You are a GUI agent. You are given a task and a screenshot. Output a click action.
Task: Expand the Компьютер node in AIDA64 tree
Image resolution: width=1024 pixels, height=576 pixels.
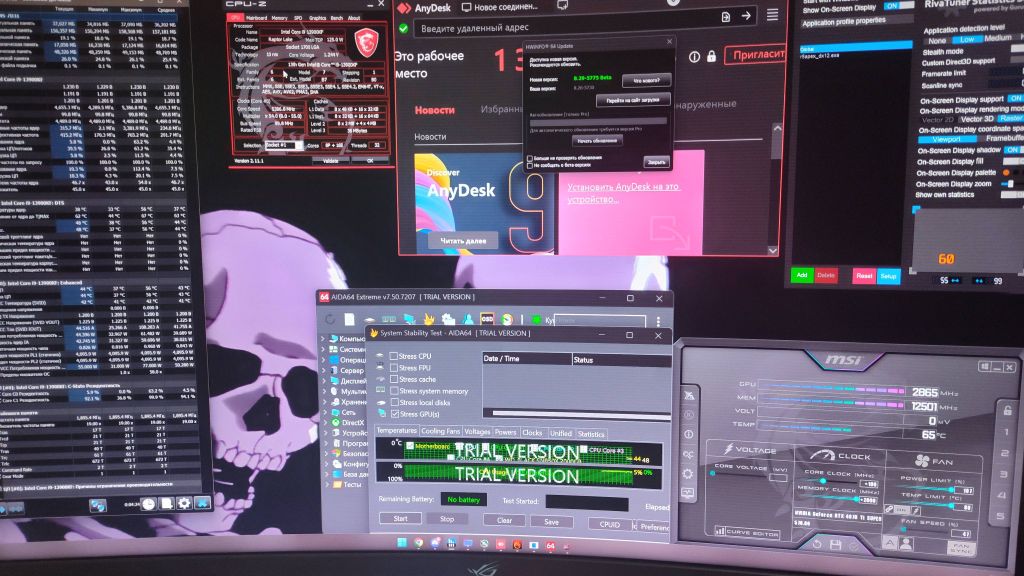(324, 339)
